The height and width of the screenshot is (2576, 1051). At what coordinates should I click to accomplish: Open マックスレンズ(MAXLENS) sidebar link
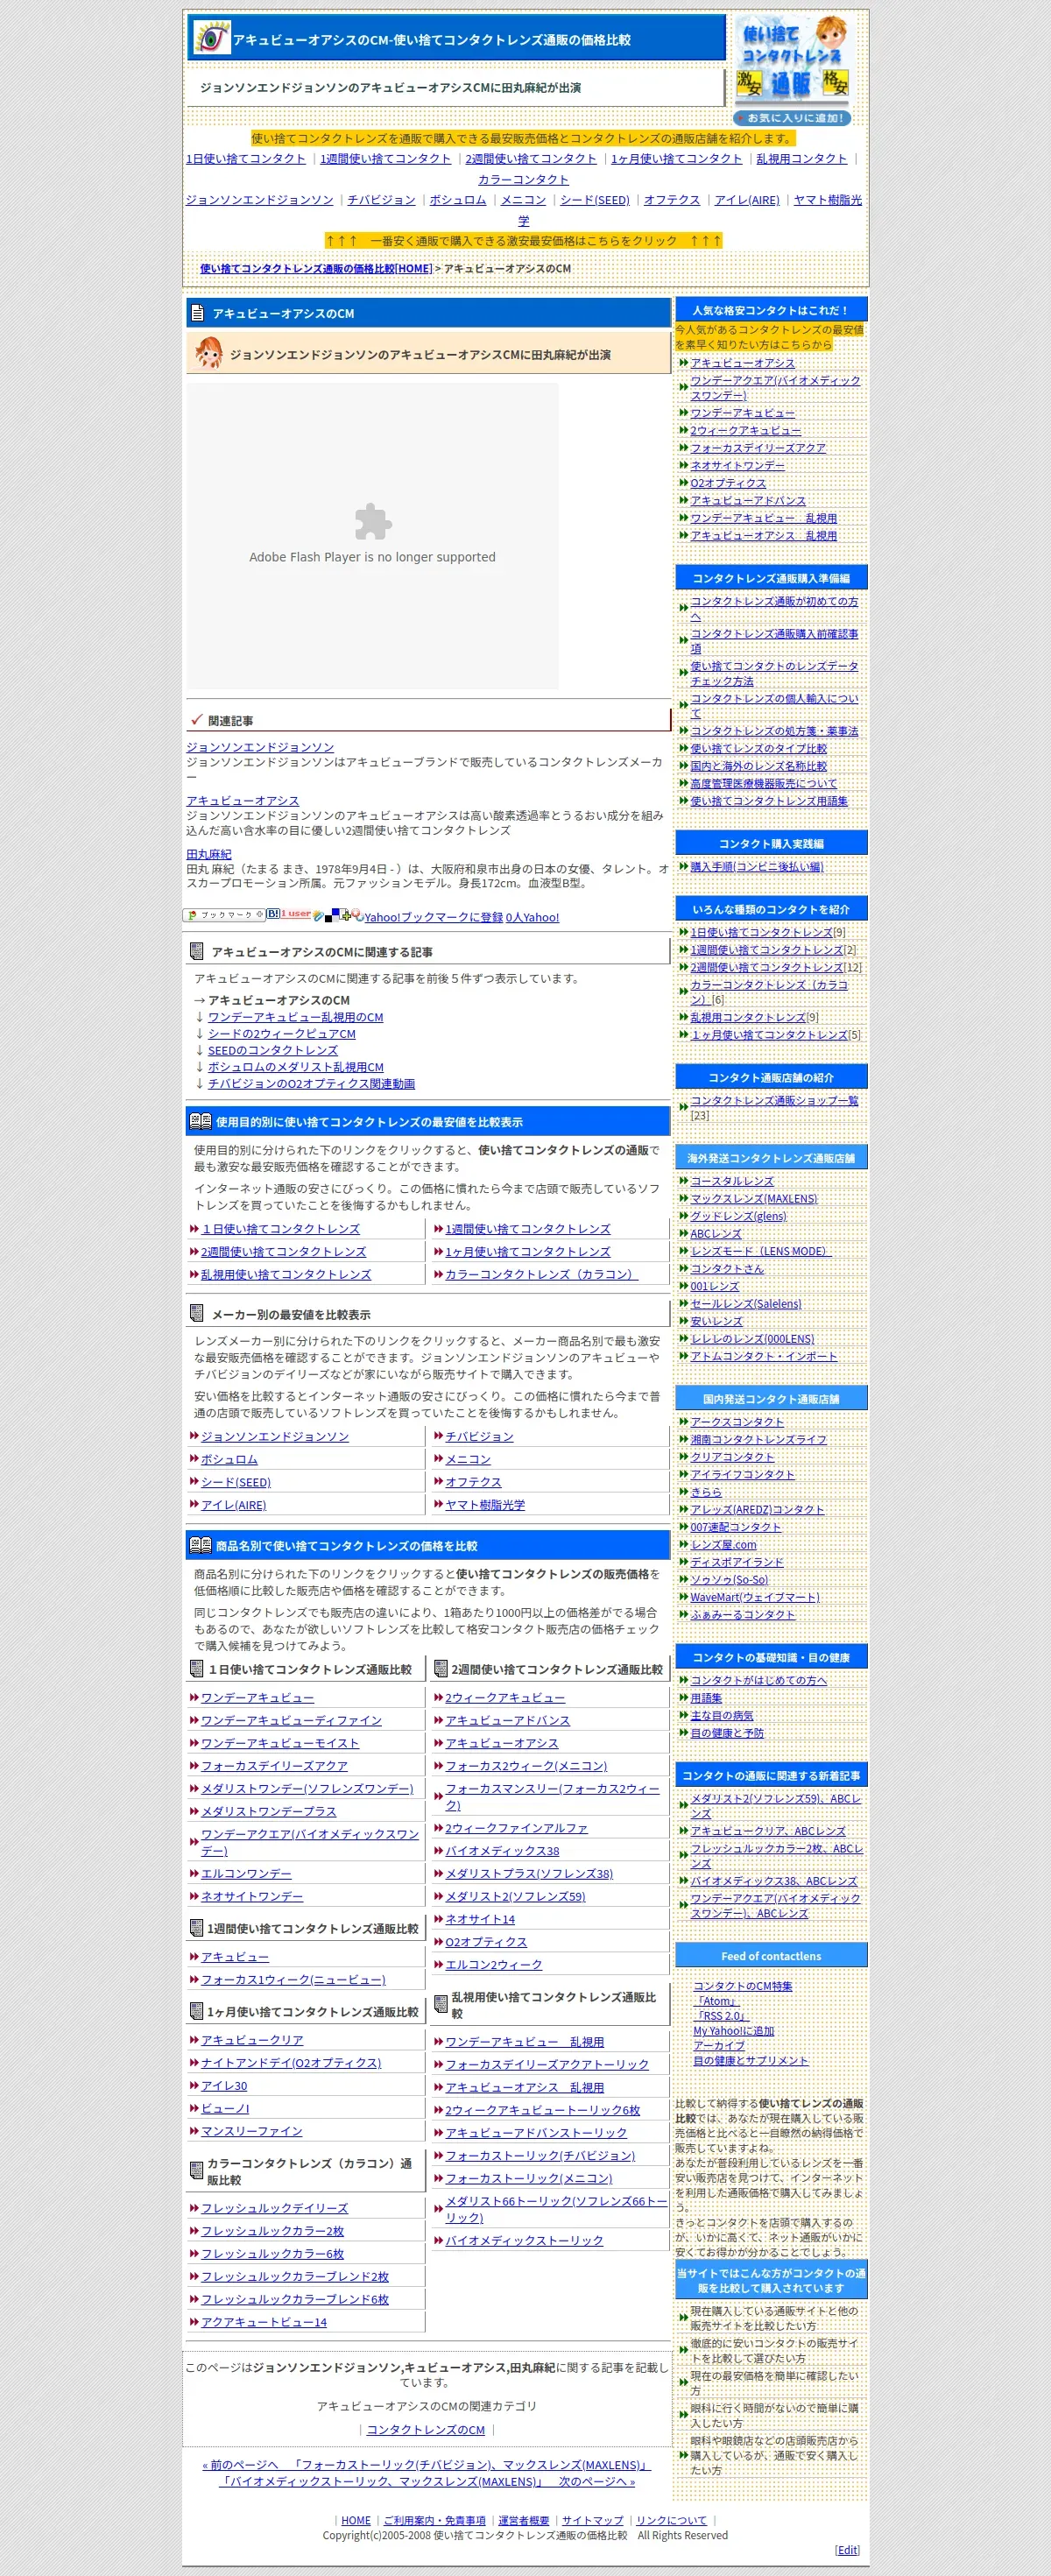click(753, 1198)
